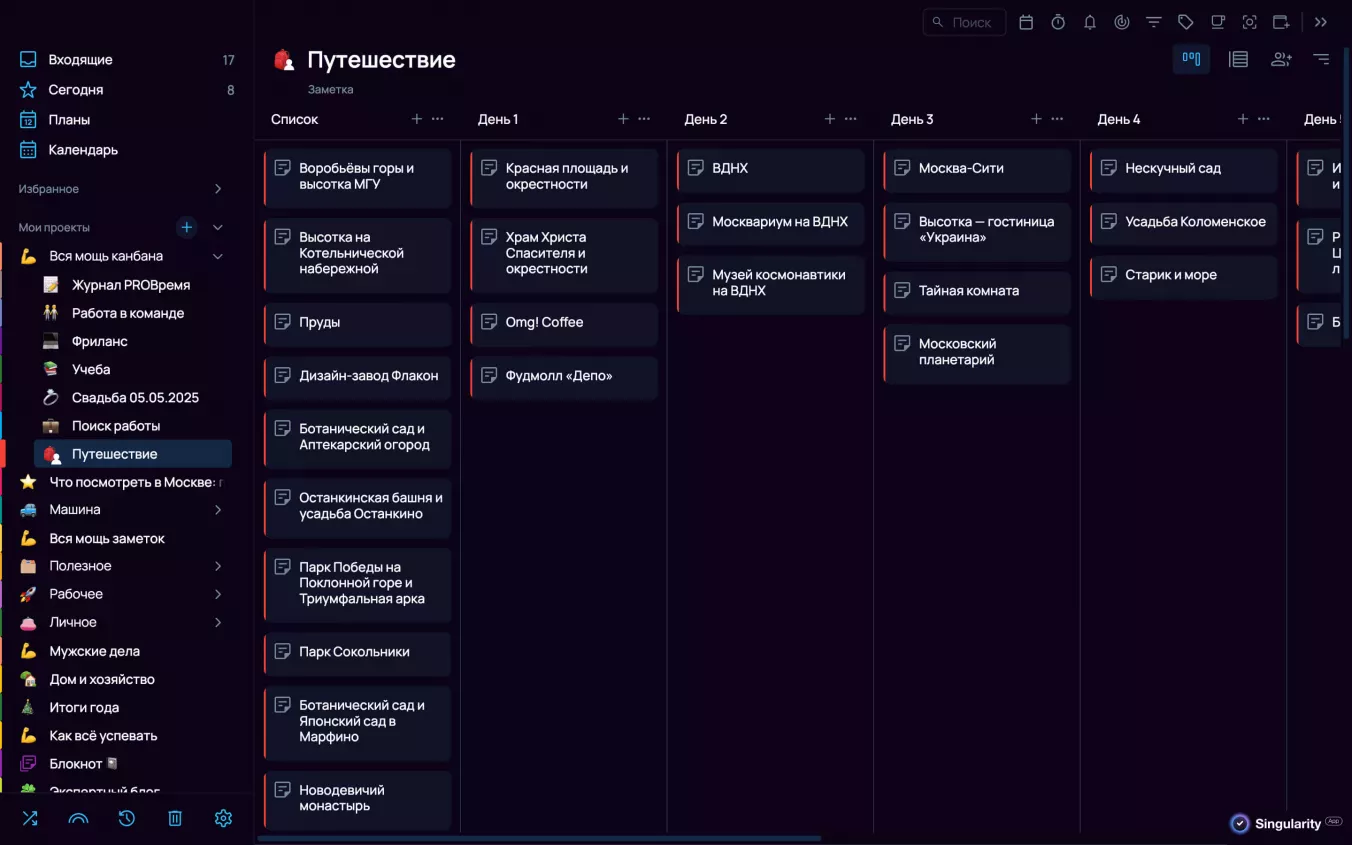The width and height of the screenshot is (1352, 845).
Task: Open Работа в команде project
Action: point(130,313)
